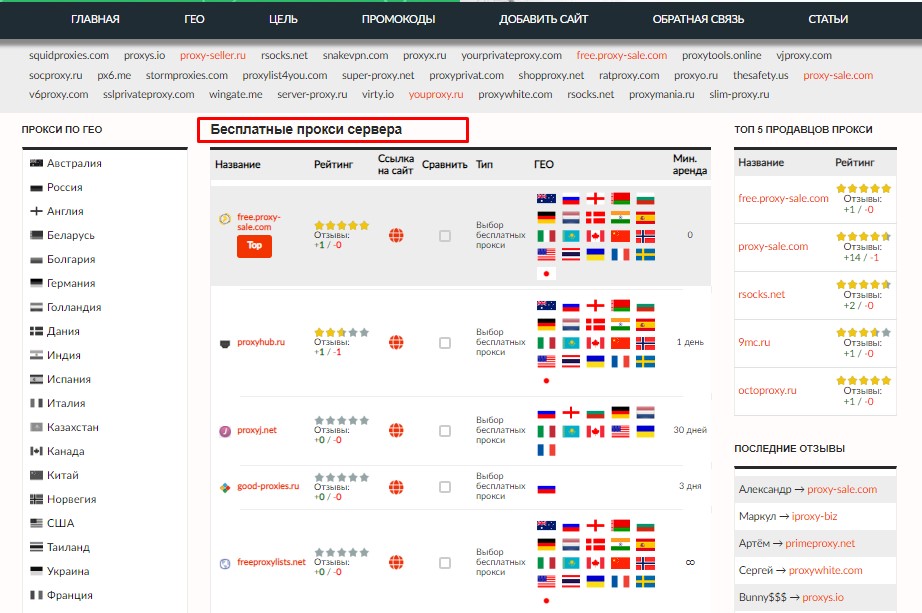Screen dimensions: 922x613
Task: Select Франция in the geo sidebar
Action: click(70, 595)
